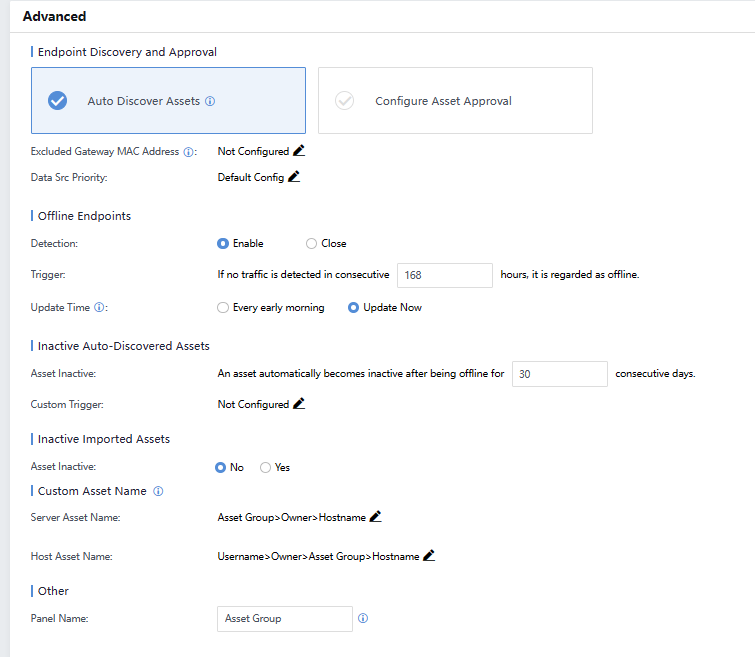The height and width of the screenshot is (657, 755).
Task: Select Yes for inactive imported assets
Action: pos(265,467)
